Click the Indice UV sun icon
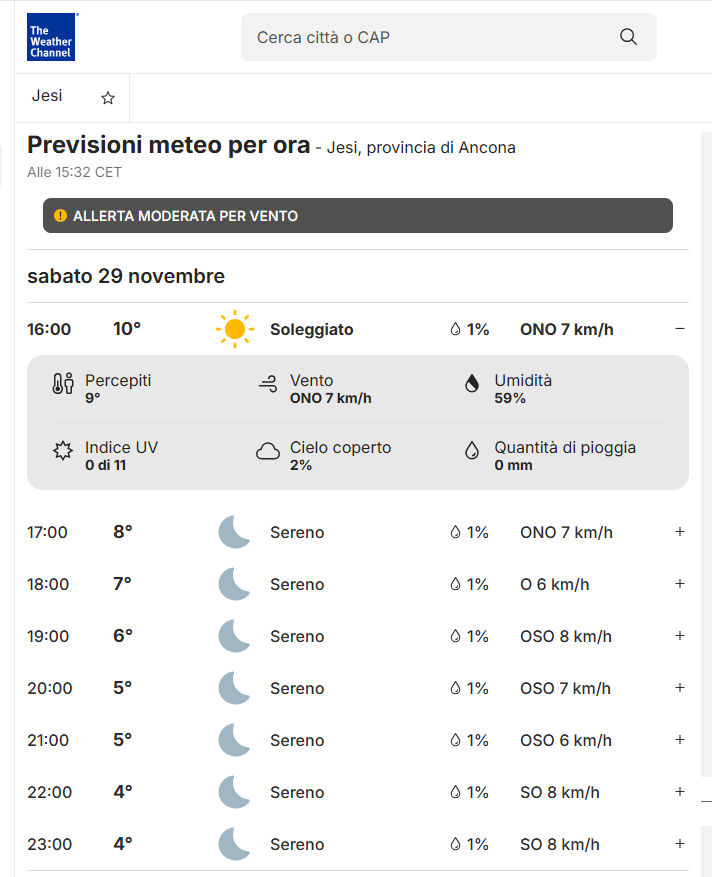 (63, 451)
